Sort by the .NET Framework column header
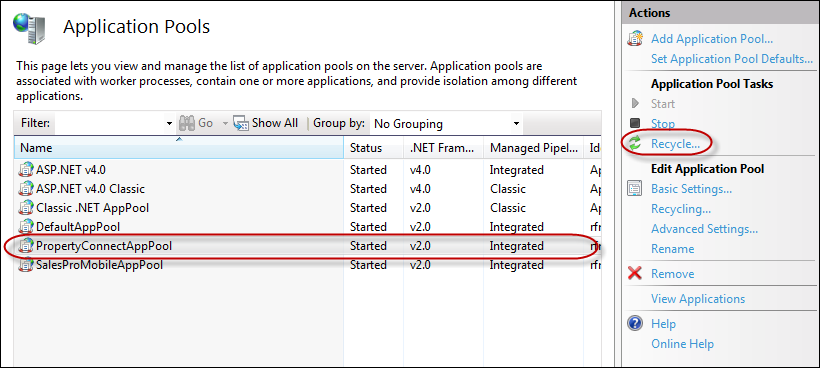The image size is (820, 368). tap(444, 148)
